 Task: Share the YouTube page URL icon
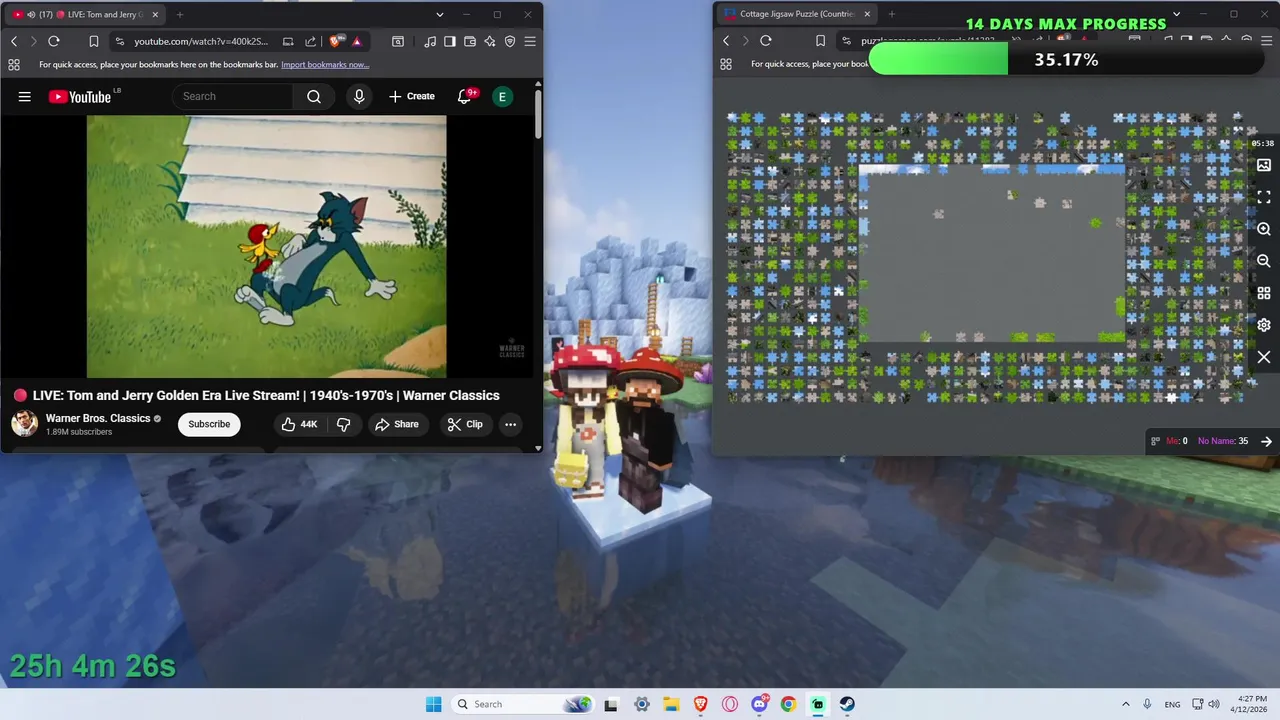[310, 41]
